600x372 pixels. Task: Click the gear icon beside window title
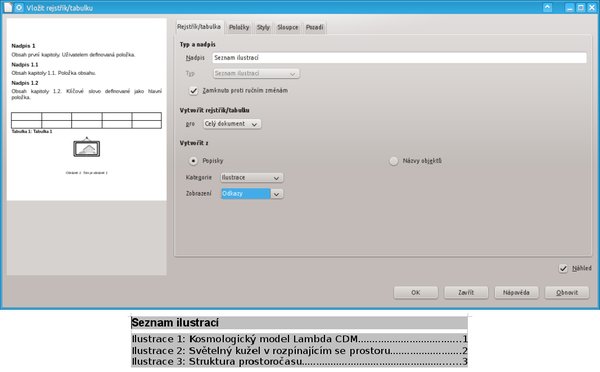point(19,8)
